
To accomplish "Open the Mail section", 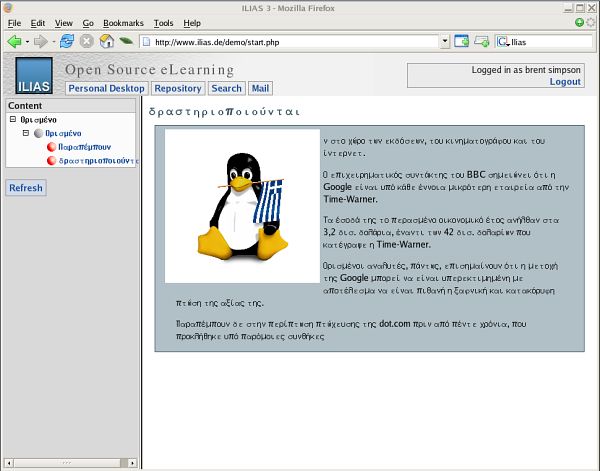I will pyautogui.click(x=260, y=88).
